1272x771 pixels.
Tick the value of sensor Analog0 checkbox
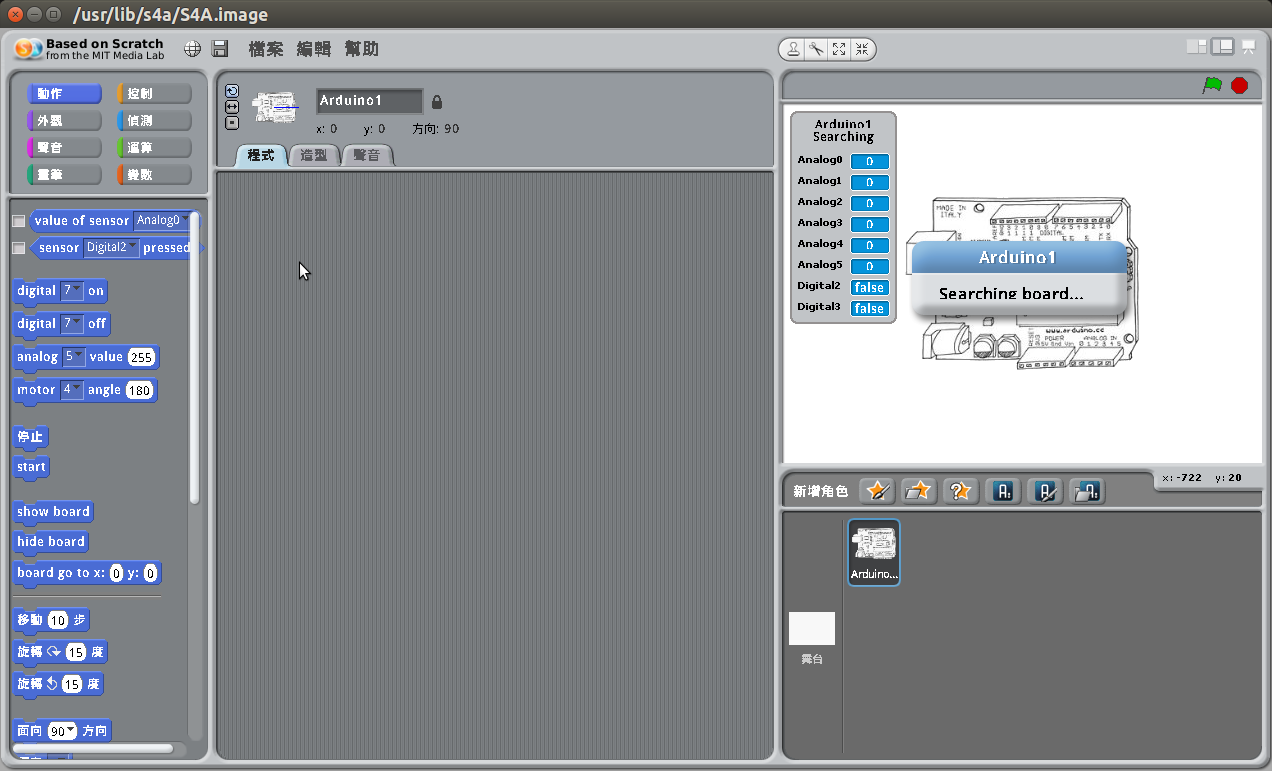(x=18, y=221)
